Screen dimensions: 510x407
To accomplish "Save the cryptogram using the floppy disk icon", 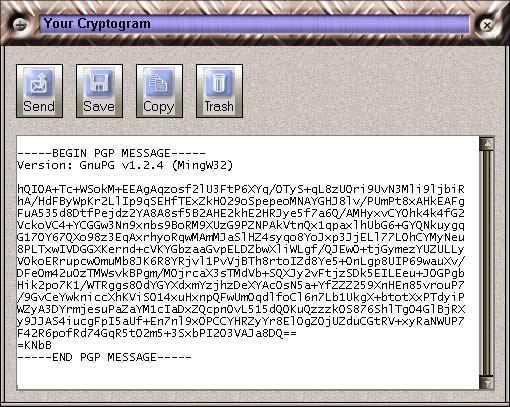I will click(99, 91).
